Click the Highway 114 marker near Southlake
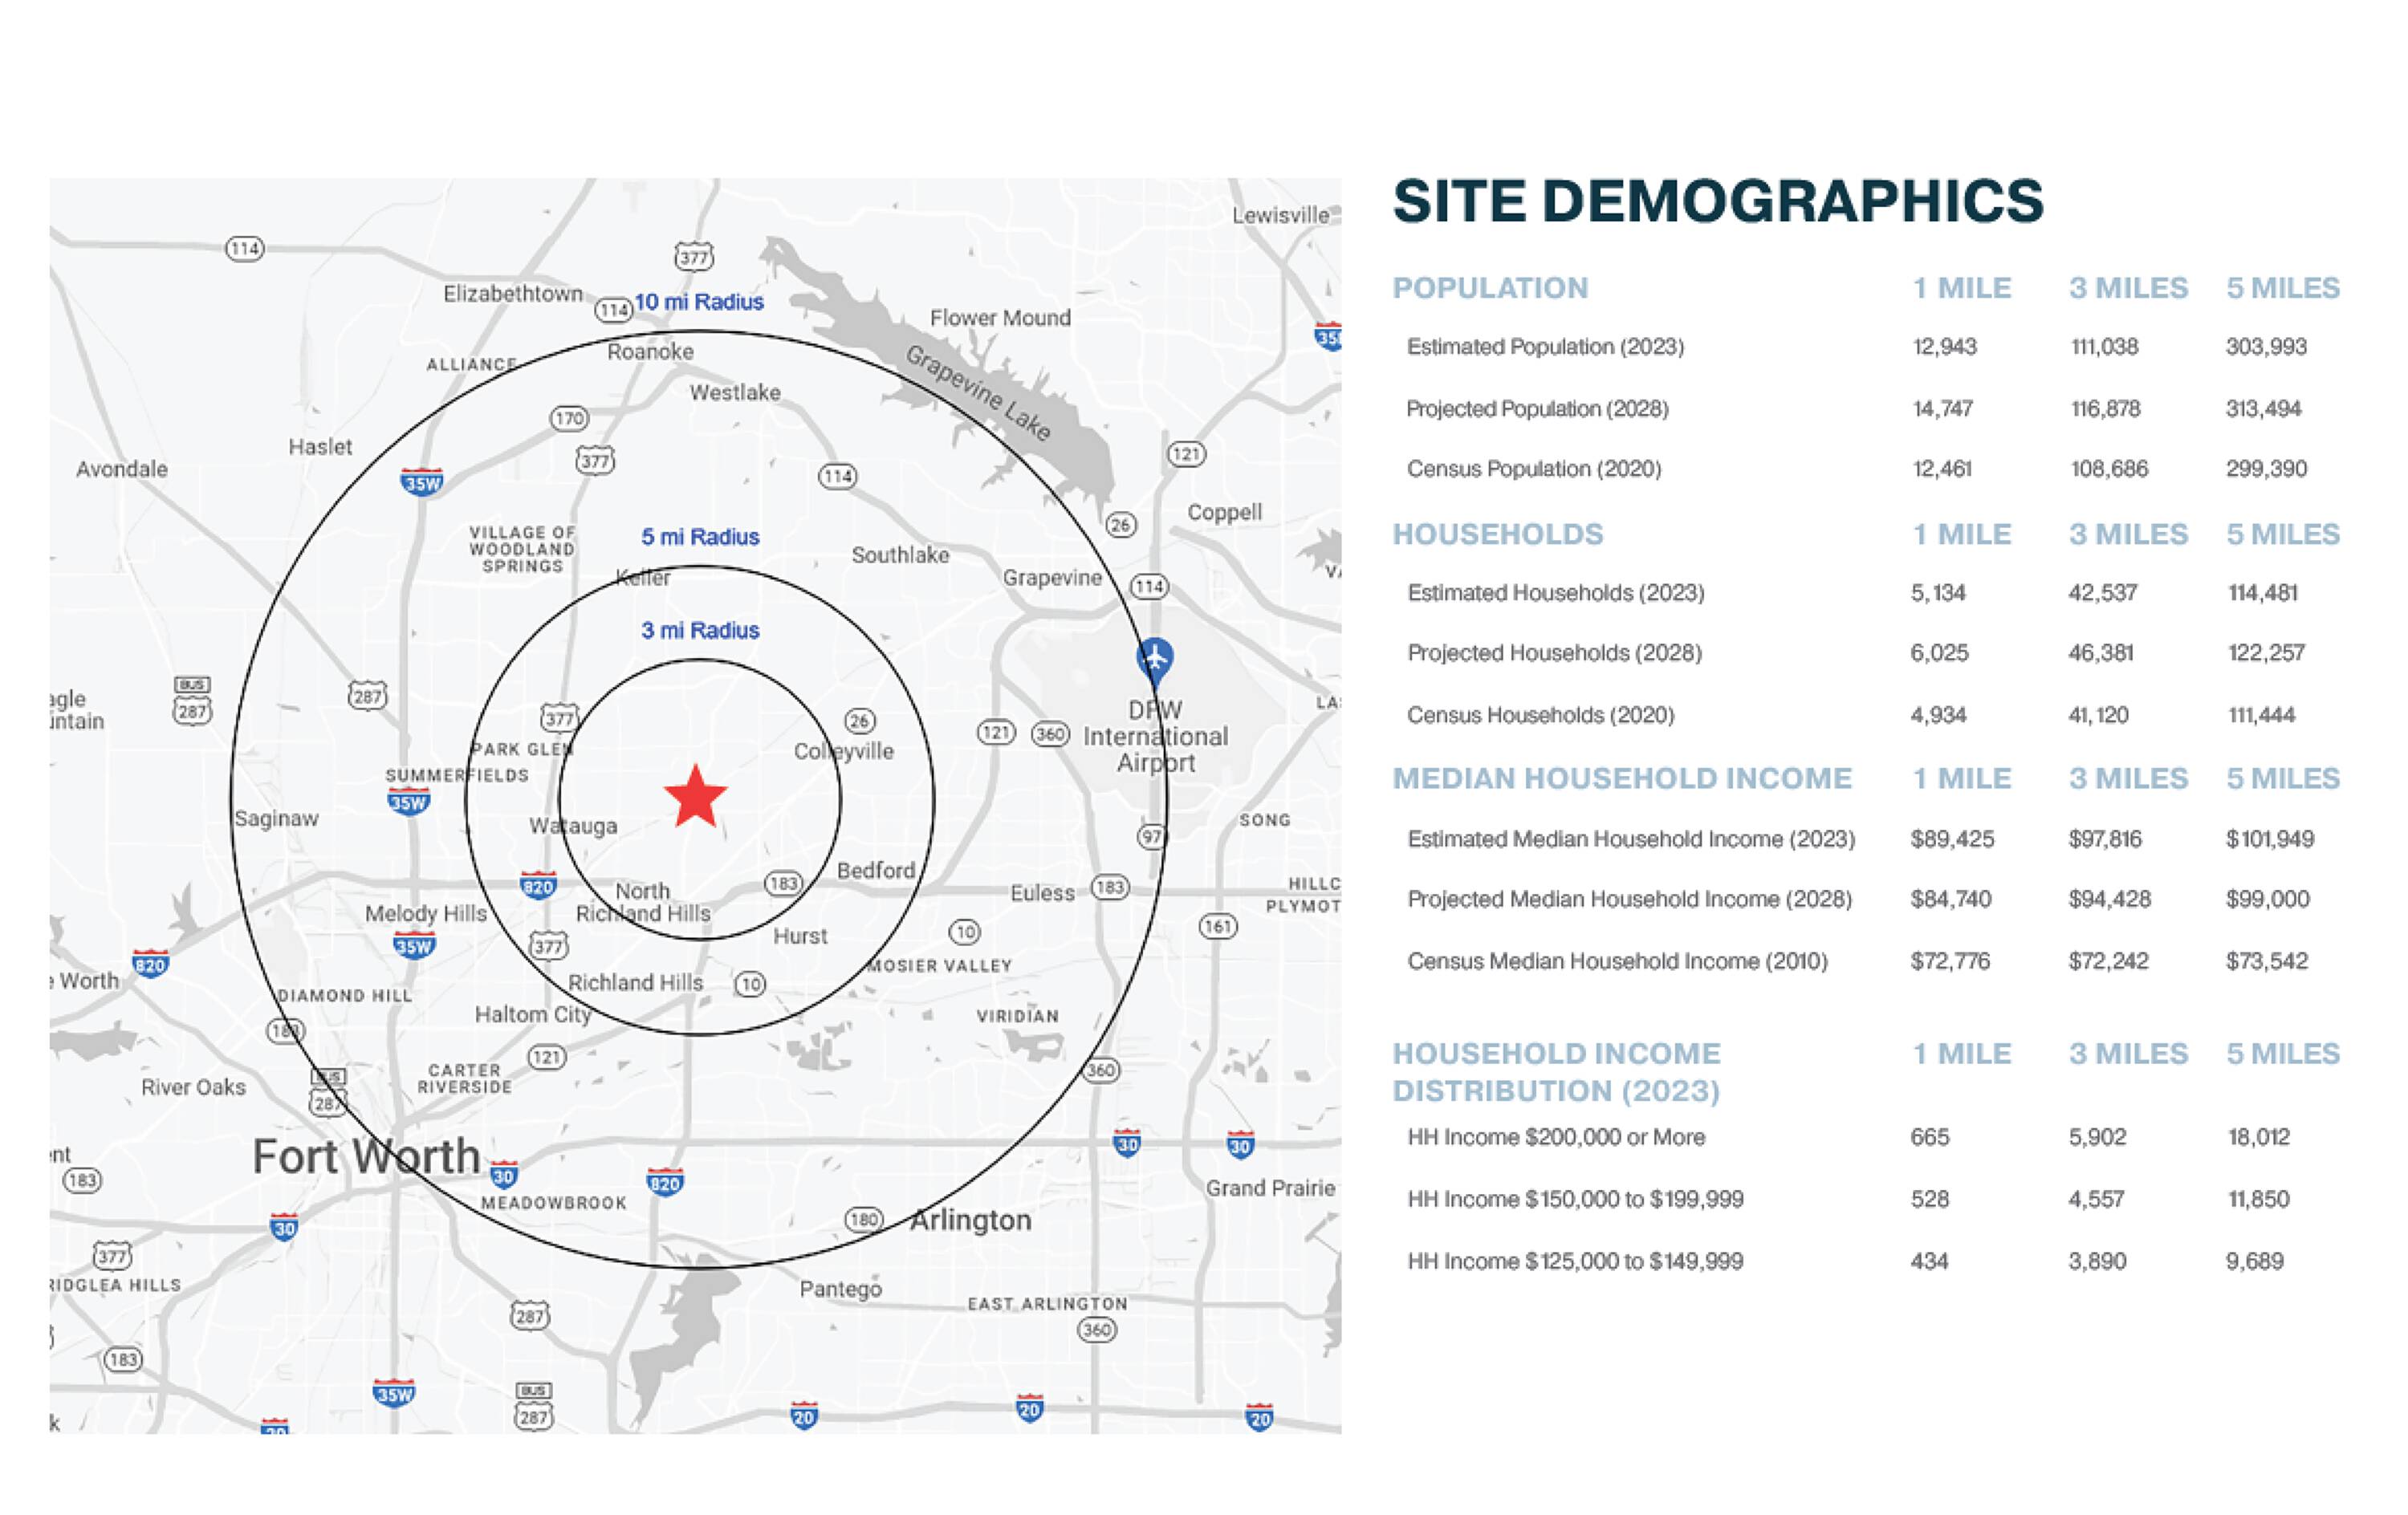Viewport: 2408px width, 1515px height. (x=837, y=476)
